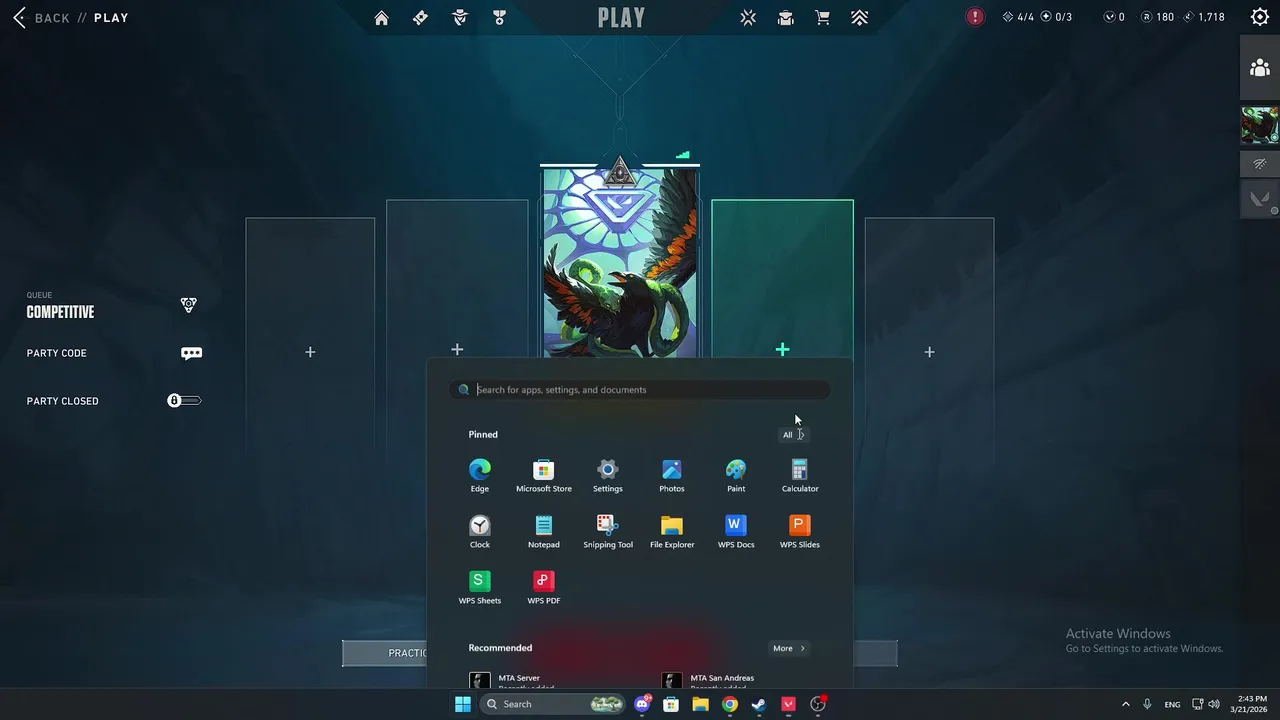
Task: Launch WPS Docs
Action: click(x=736, y=531)
